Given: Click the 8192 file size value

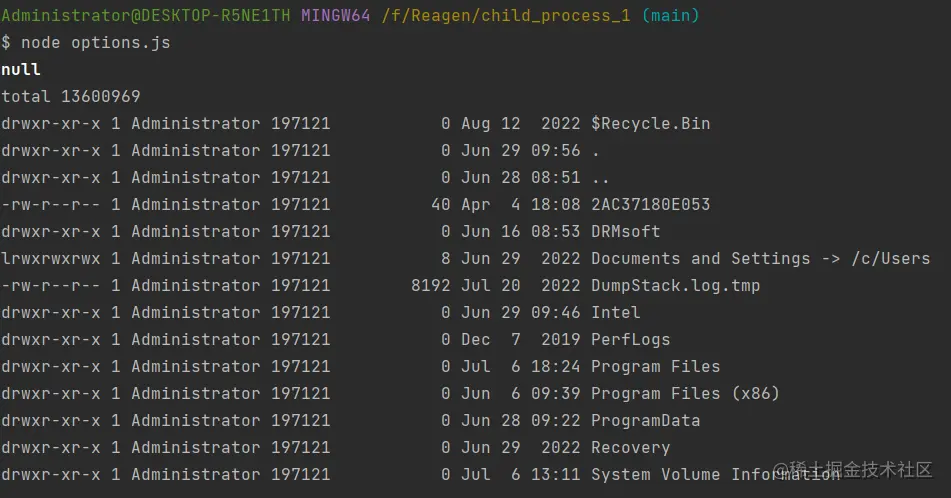Looking at the screenshot, I should [x=430, y=286].
